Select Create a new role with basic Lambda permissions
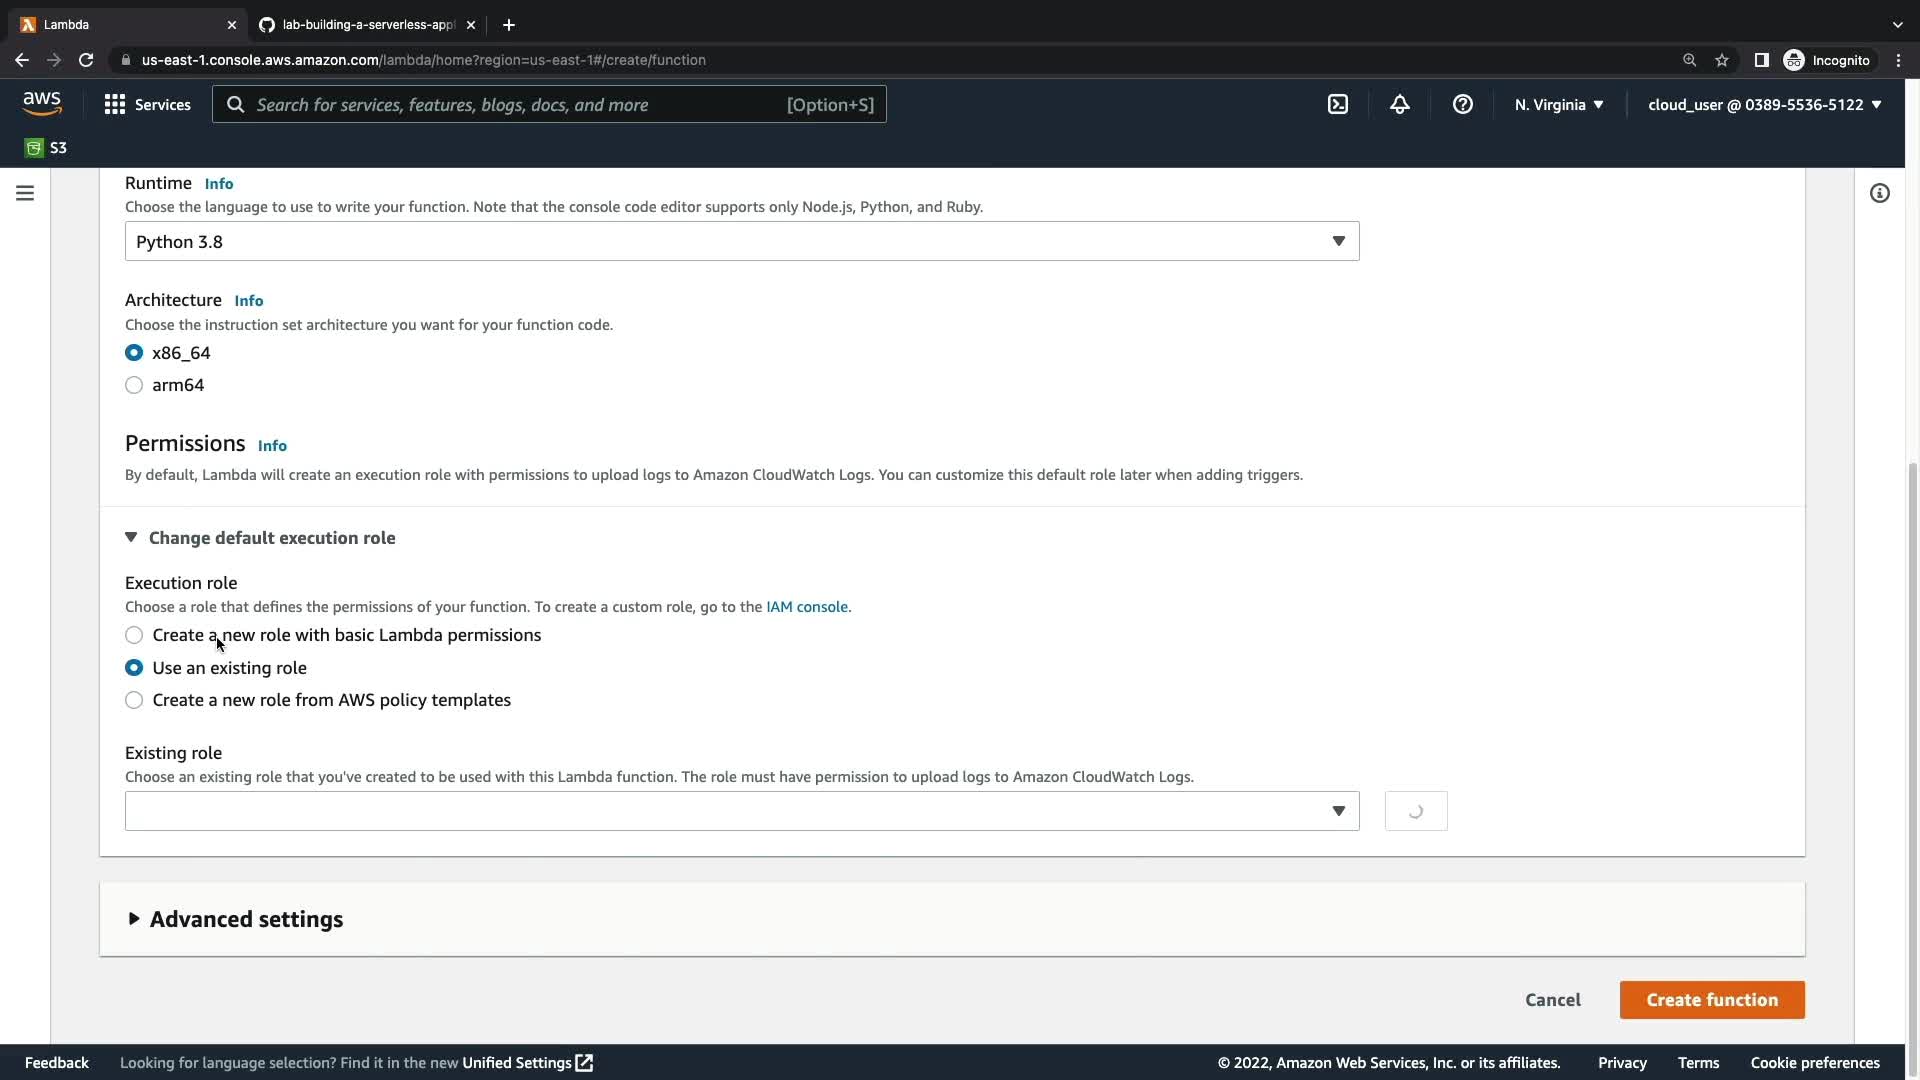The height and width of the screenshot is (1080, 1920). coord(134,635)
